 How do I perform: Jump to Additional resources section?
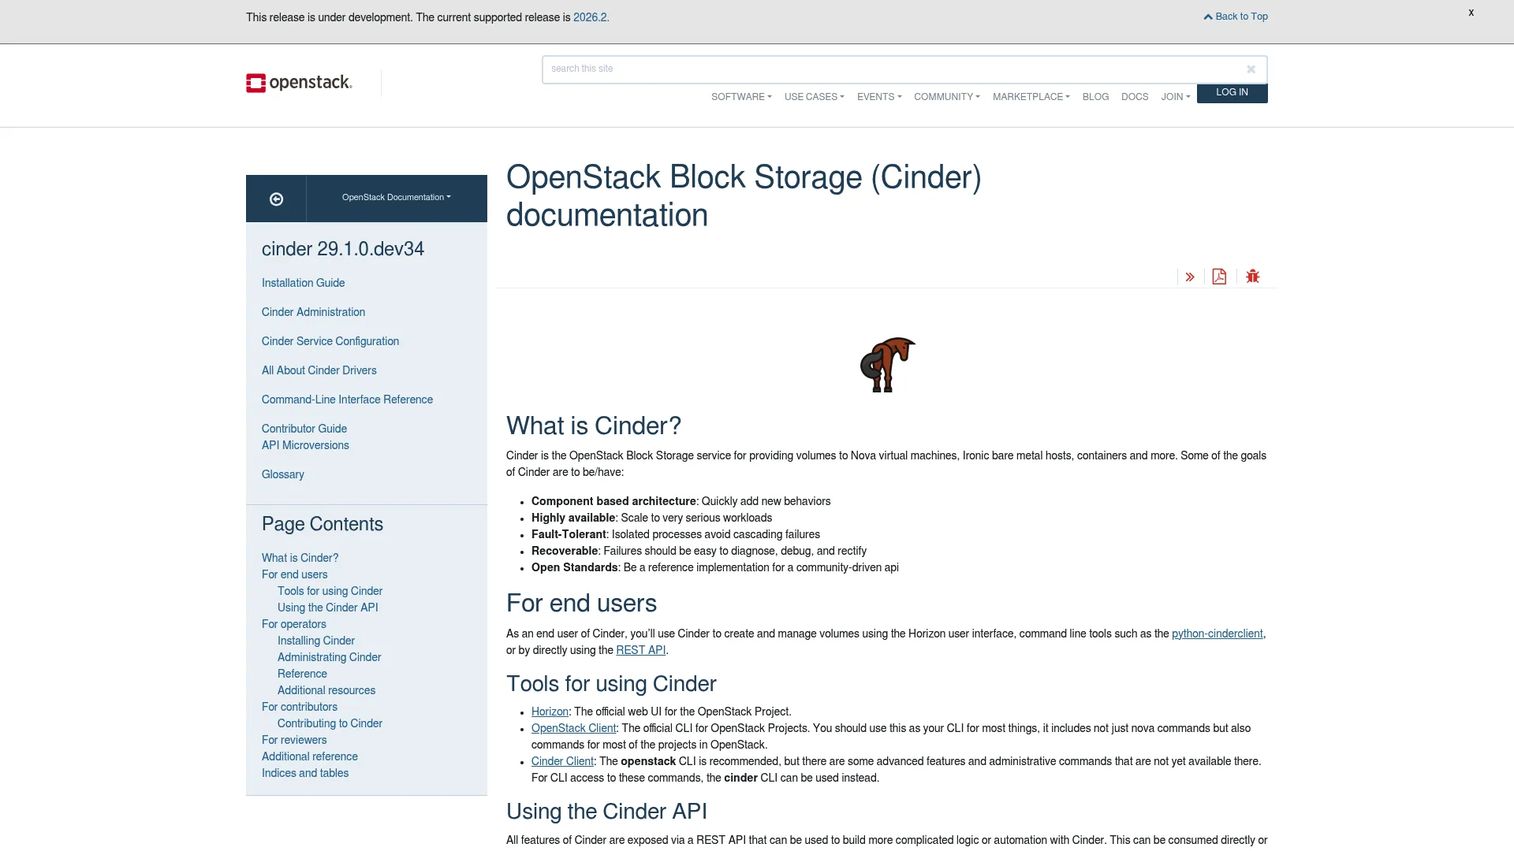tap(326, 690)
